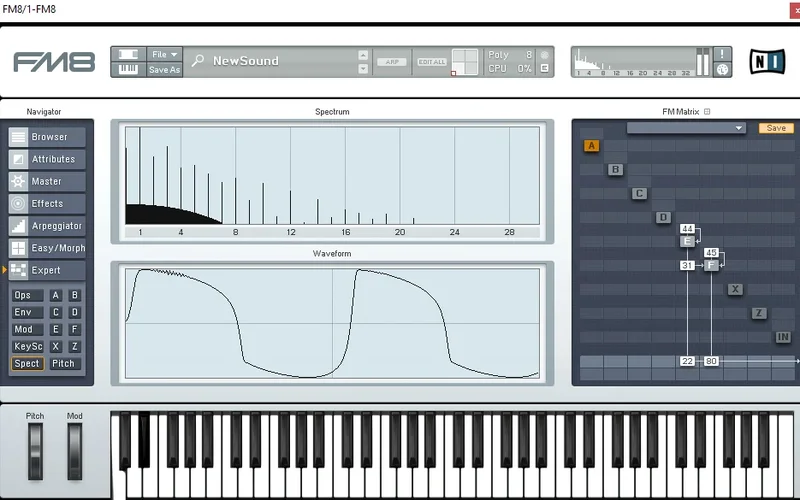
Task: Click the FM8 logo
Action: pyautogui.click(x=54, y=62)
